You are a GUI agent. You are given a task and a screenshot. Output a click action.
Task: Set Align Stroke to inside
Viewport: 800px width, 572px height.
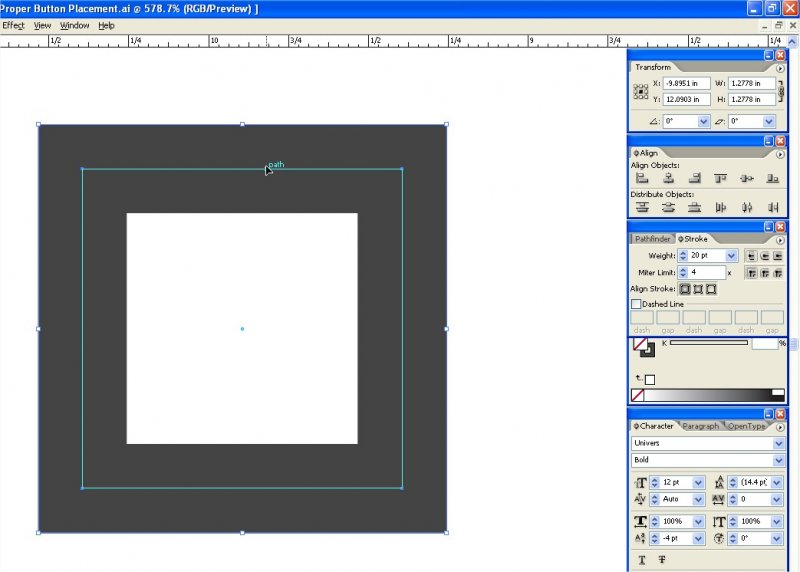click(x=698, y=289)
